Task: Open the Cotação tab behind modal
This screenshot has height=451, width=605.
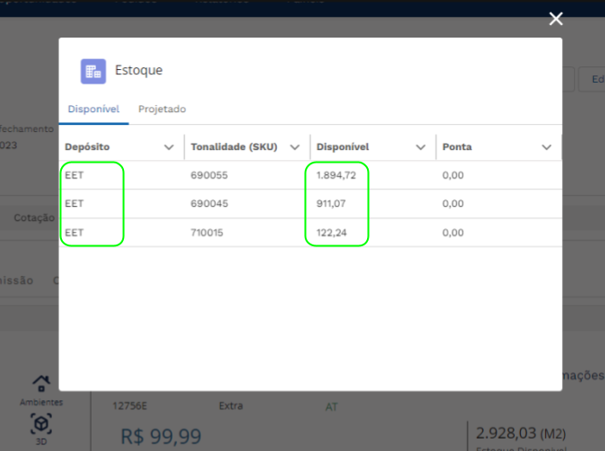Action: [33, 217]
